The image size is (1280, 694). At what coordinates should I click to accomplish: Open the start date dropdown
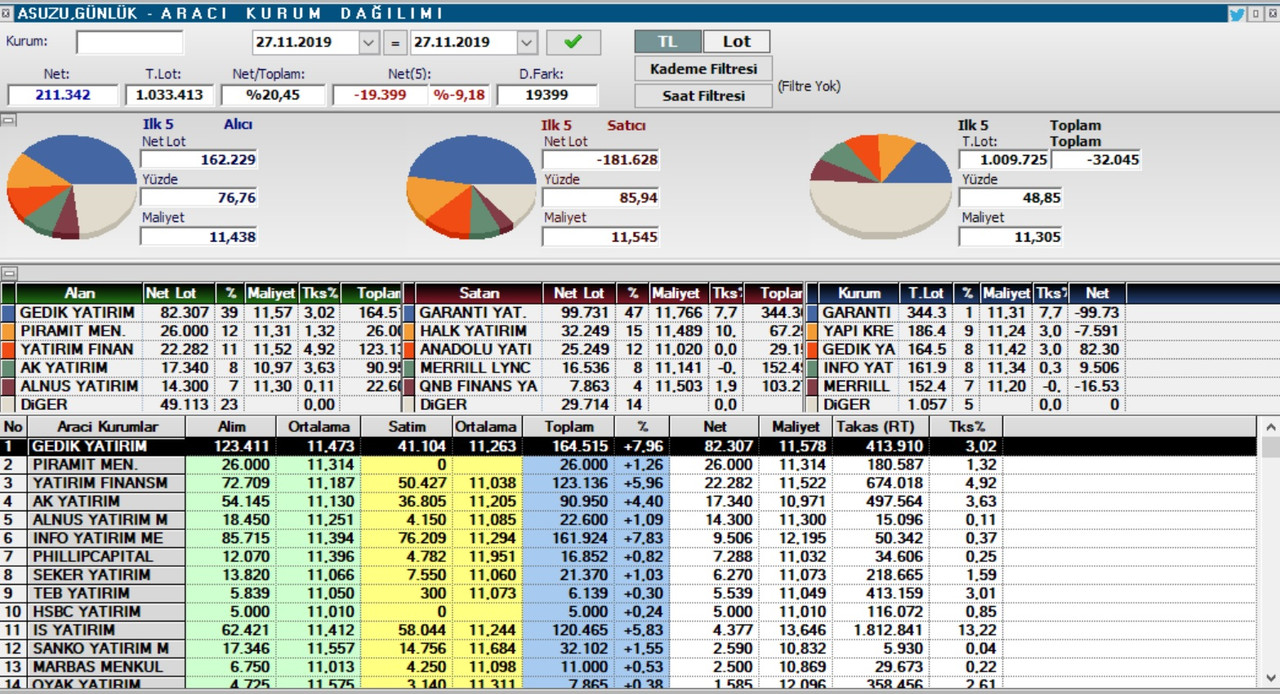click(x=368, y=42)
